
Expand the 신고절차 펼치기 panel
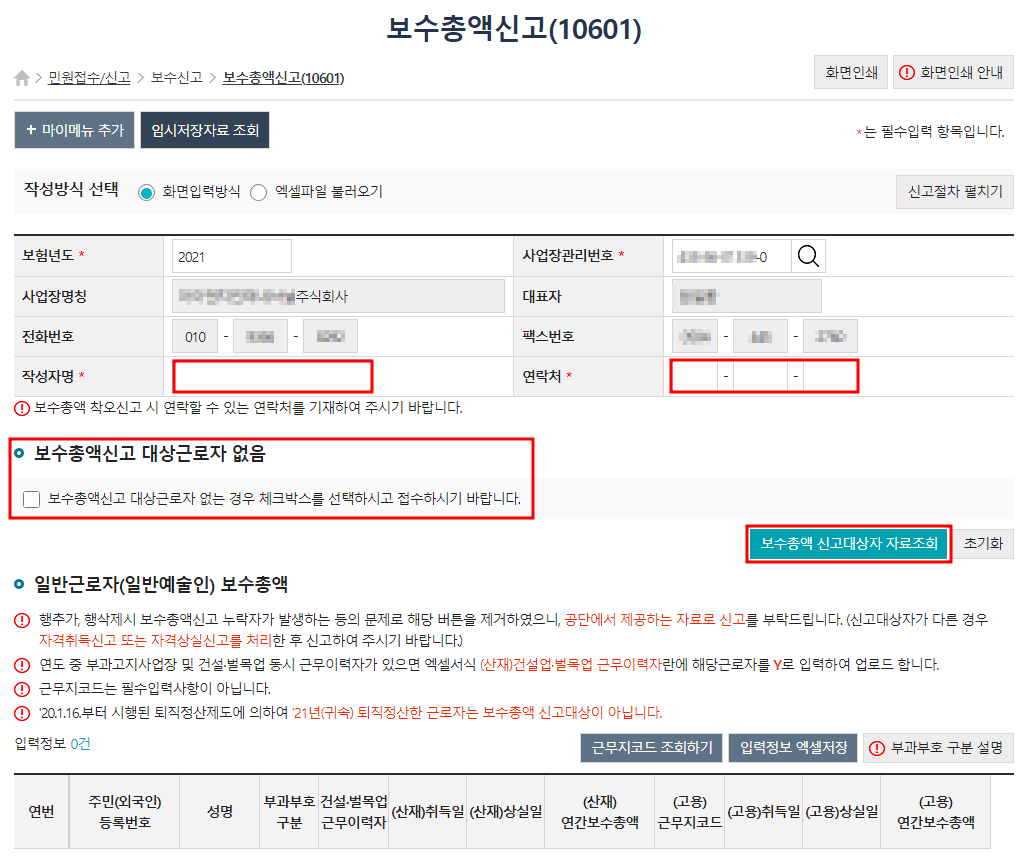954,191
